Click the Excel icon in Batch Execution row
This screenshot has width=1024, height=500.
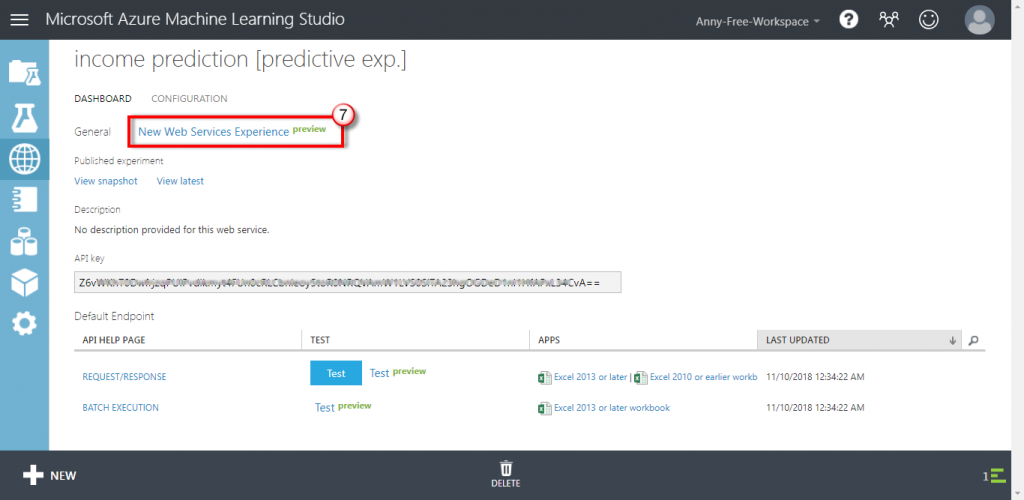[x=544, y=408]
